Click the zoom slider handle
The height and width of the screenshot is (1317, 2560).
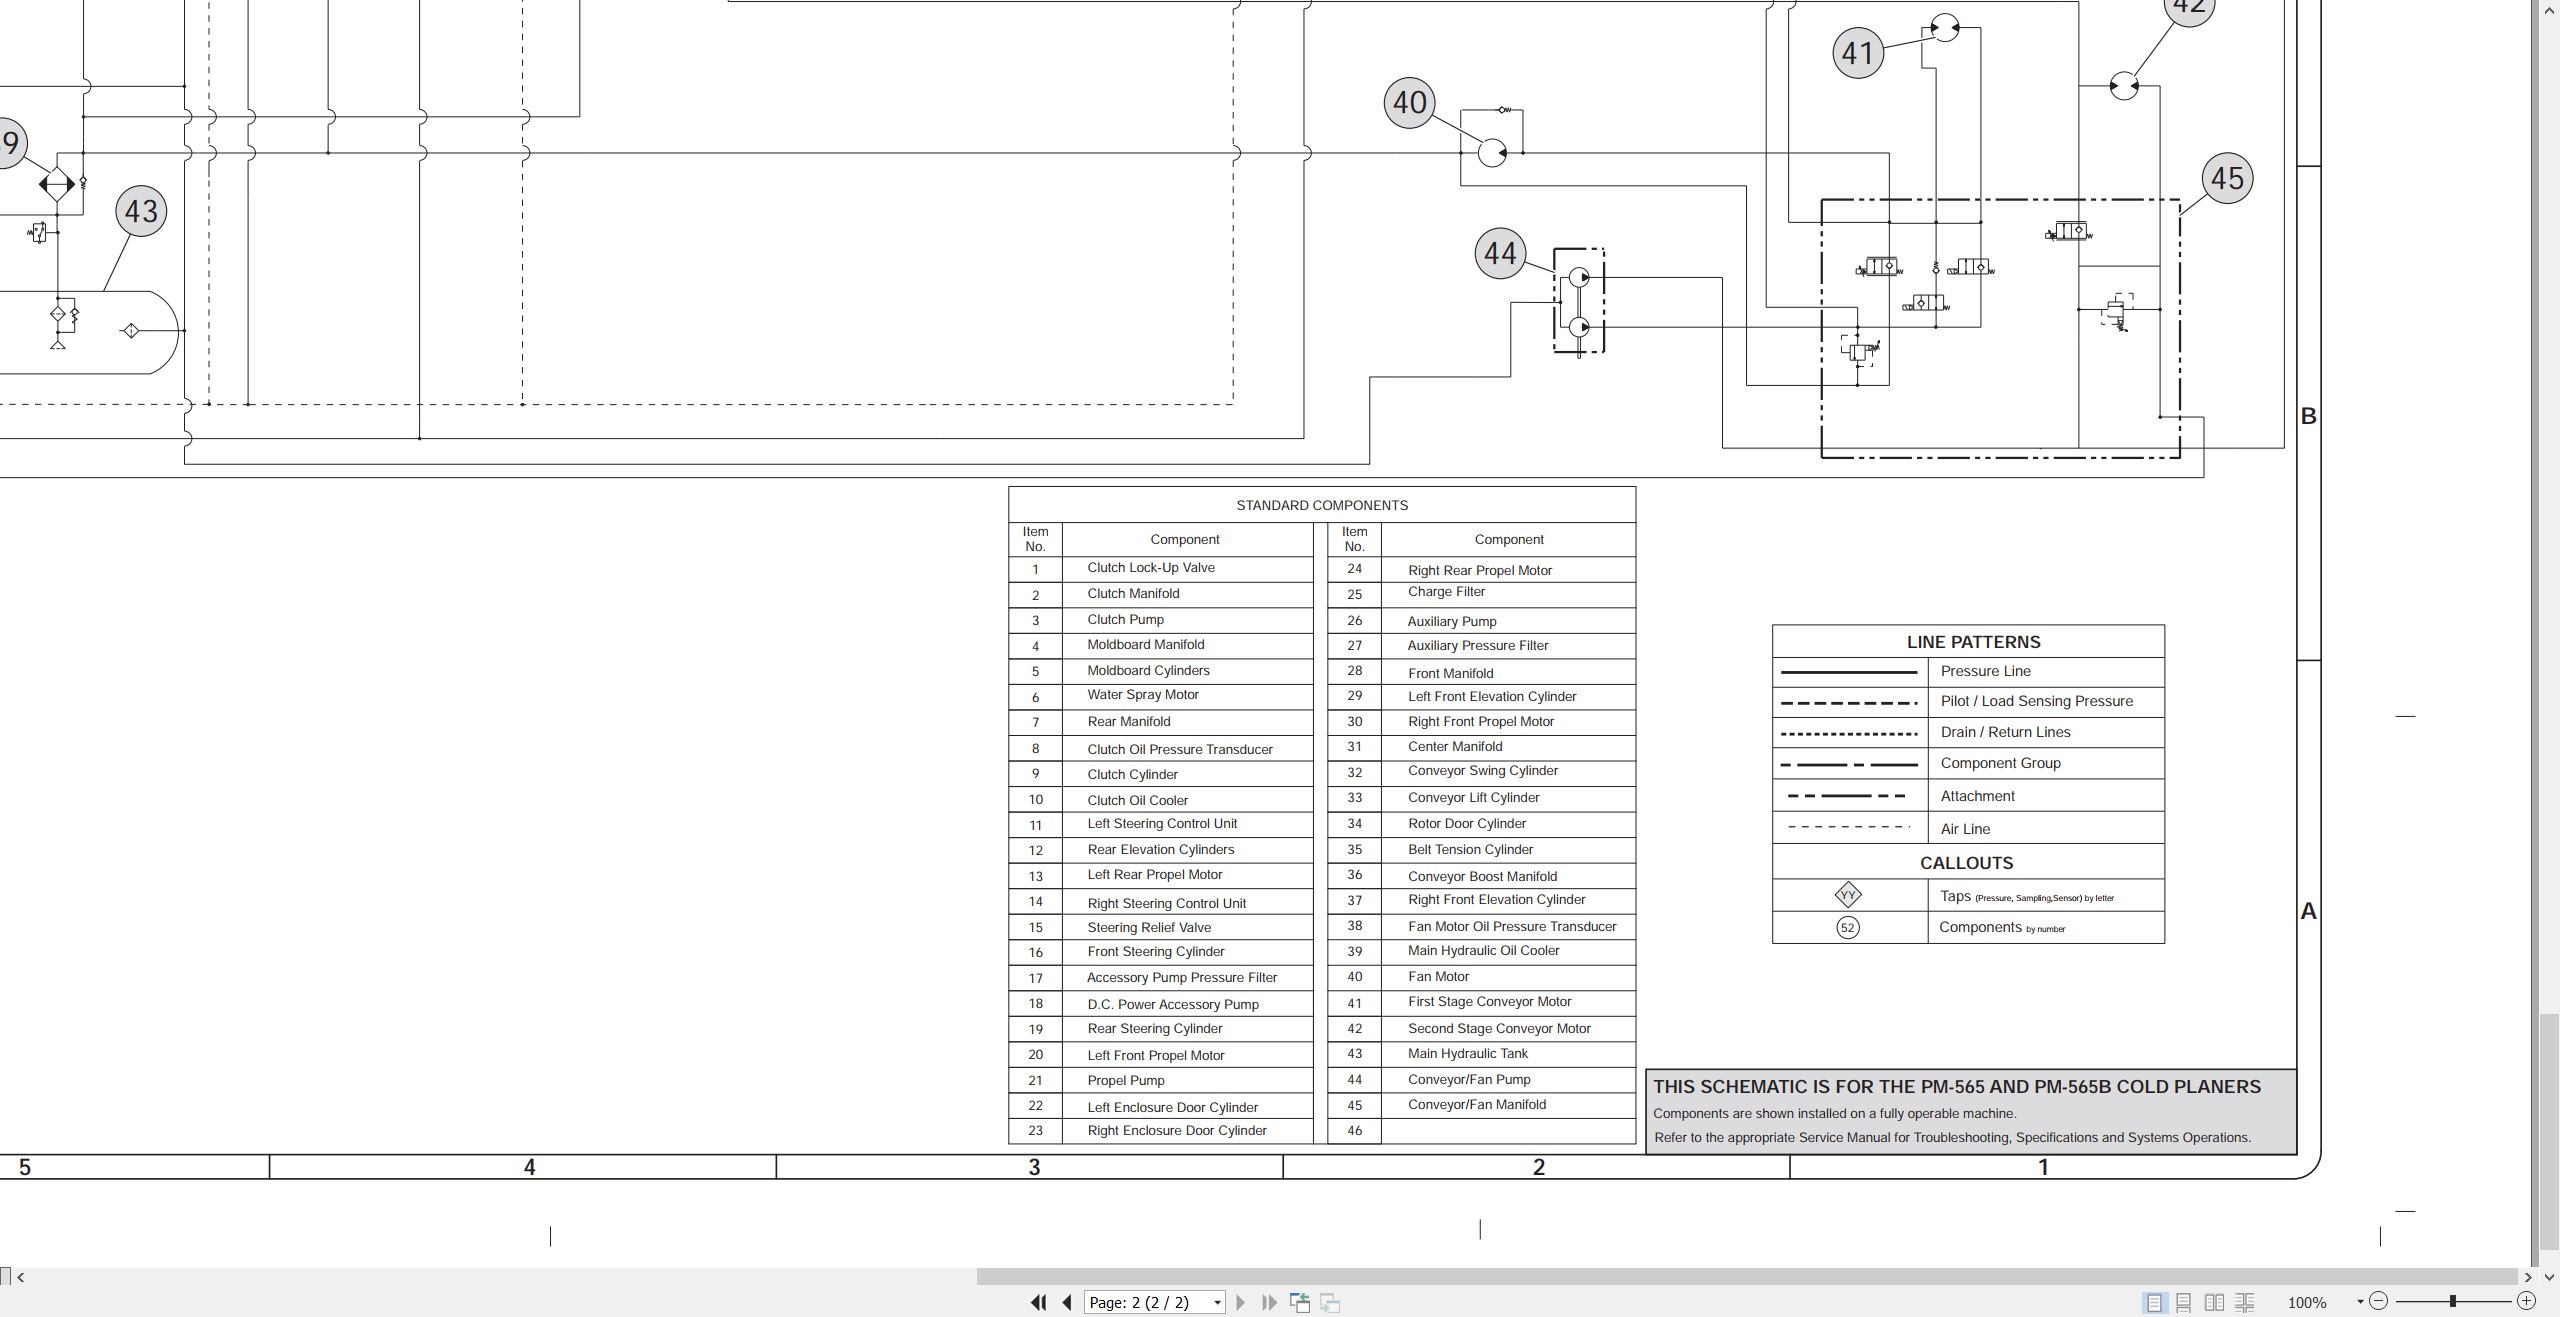[x=2452, y=1301]
